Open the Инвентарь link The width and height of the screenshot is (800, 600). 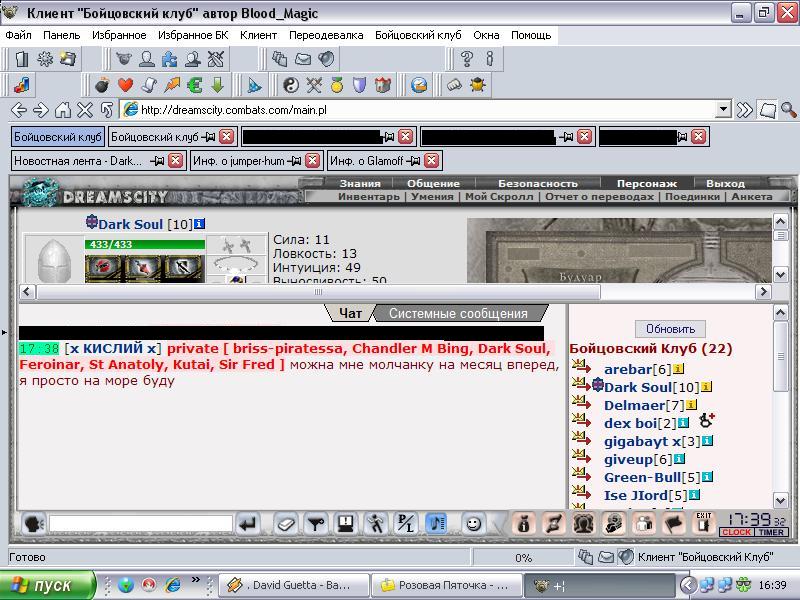(x=369, y=196)
